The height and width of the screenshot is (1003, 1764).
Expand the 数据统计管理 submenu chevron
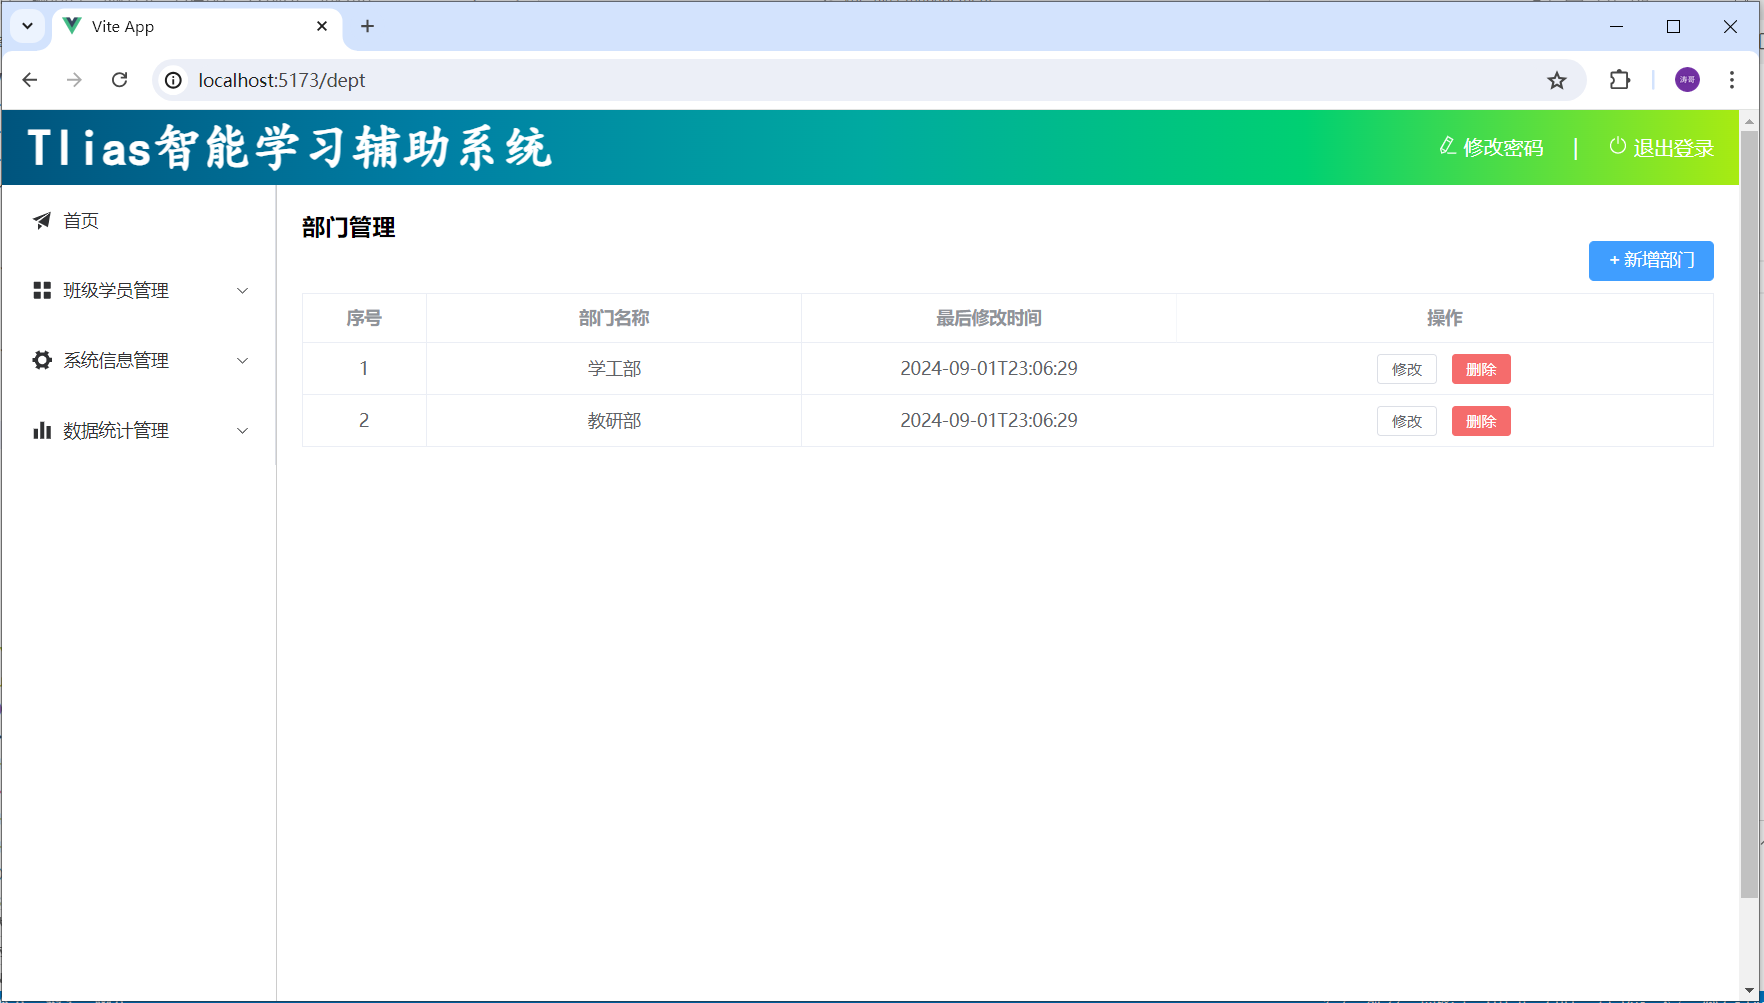(x=242, y=431)
